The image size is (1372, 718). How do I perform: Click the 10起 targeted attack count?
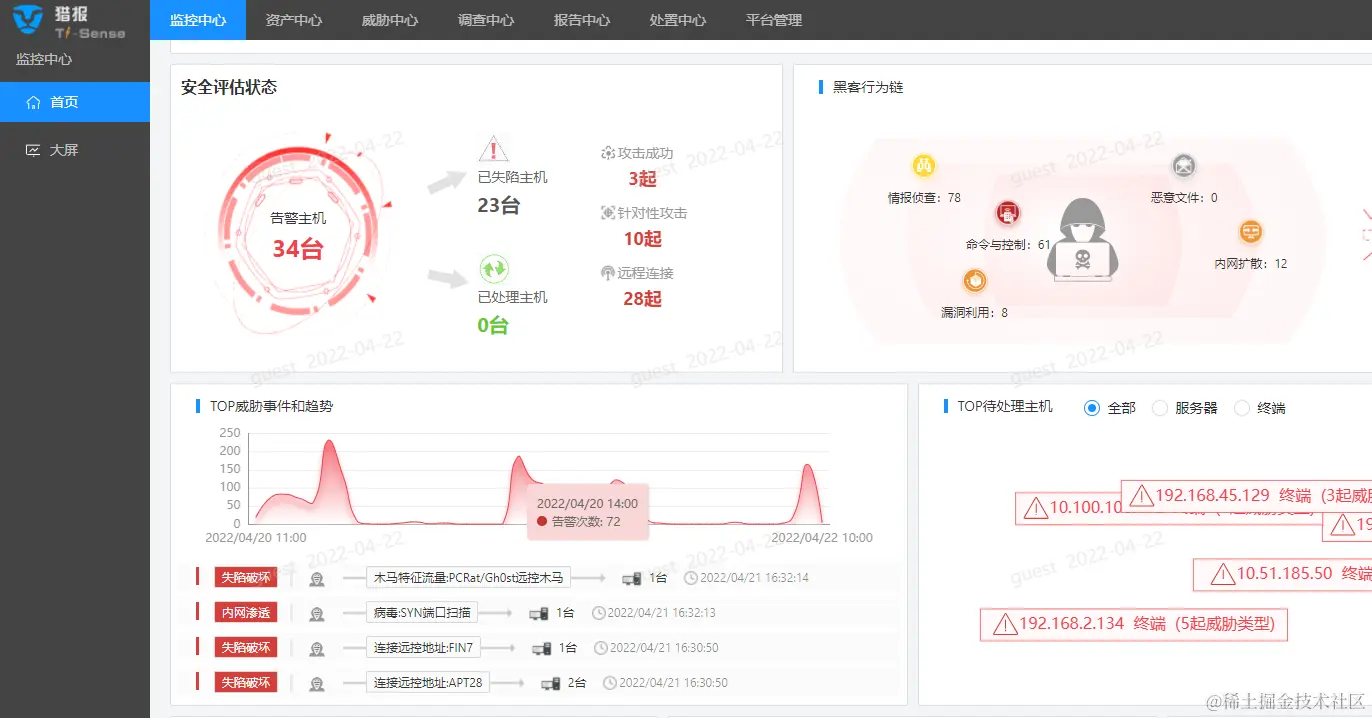coord(642,239)
